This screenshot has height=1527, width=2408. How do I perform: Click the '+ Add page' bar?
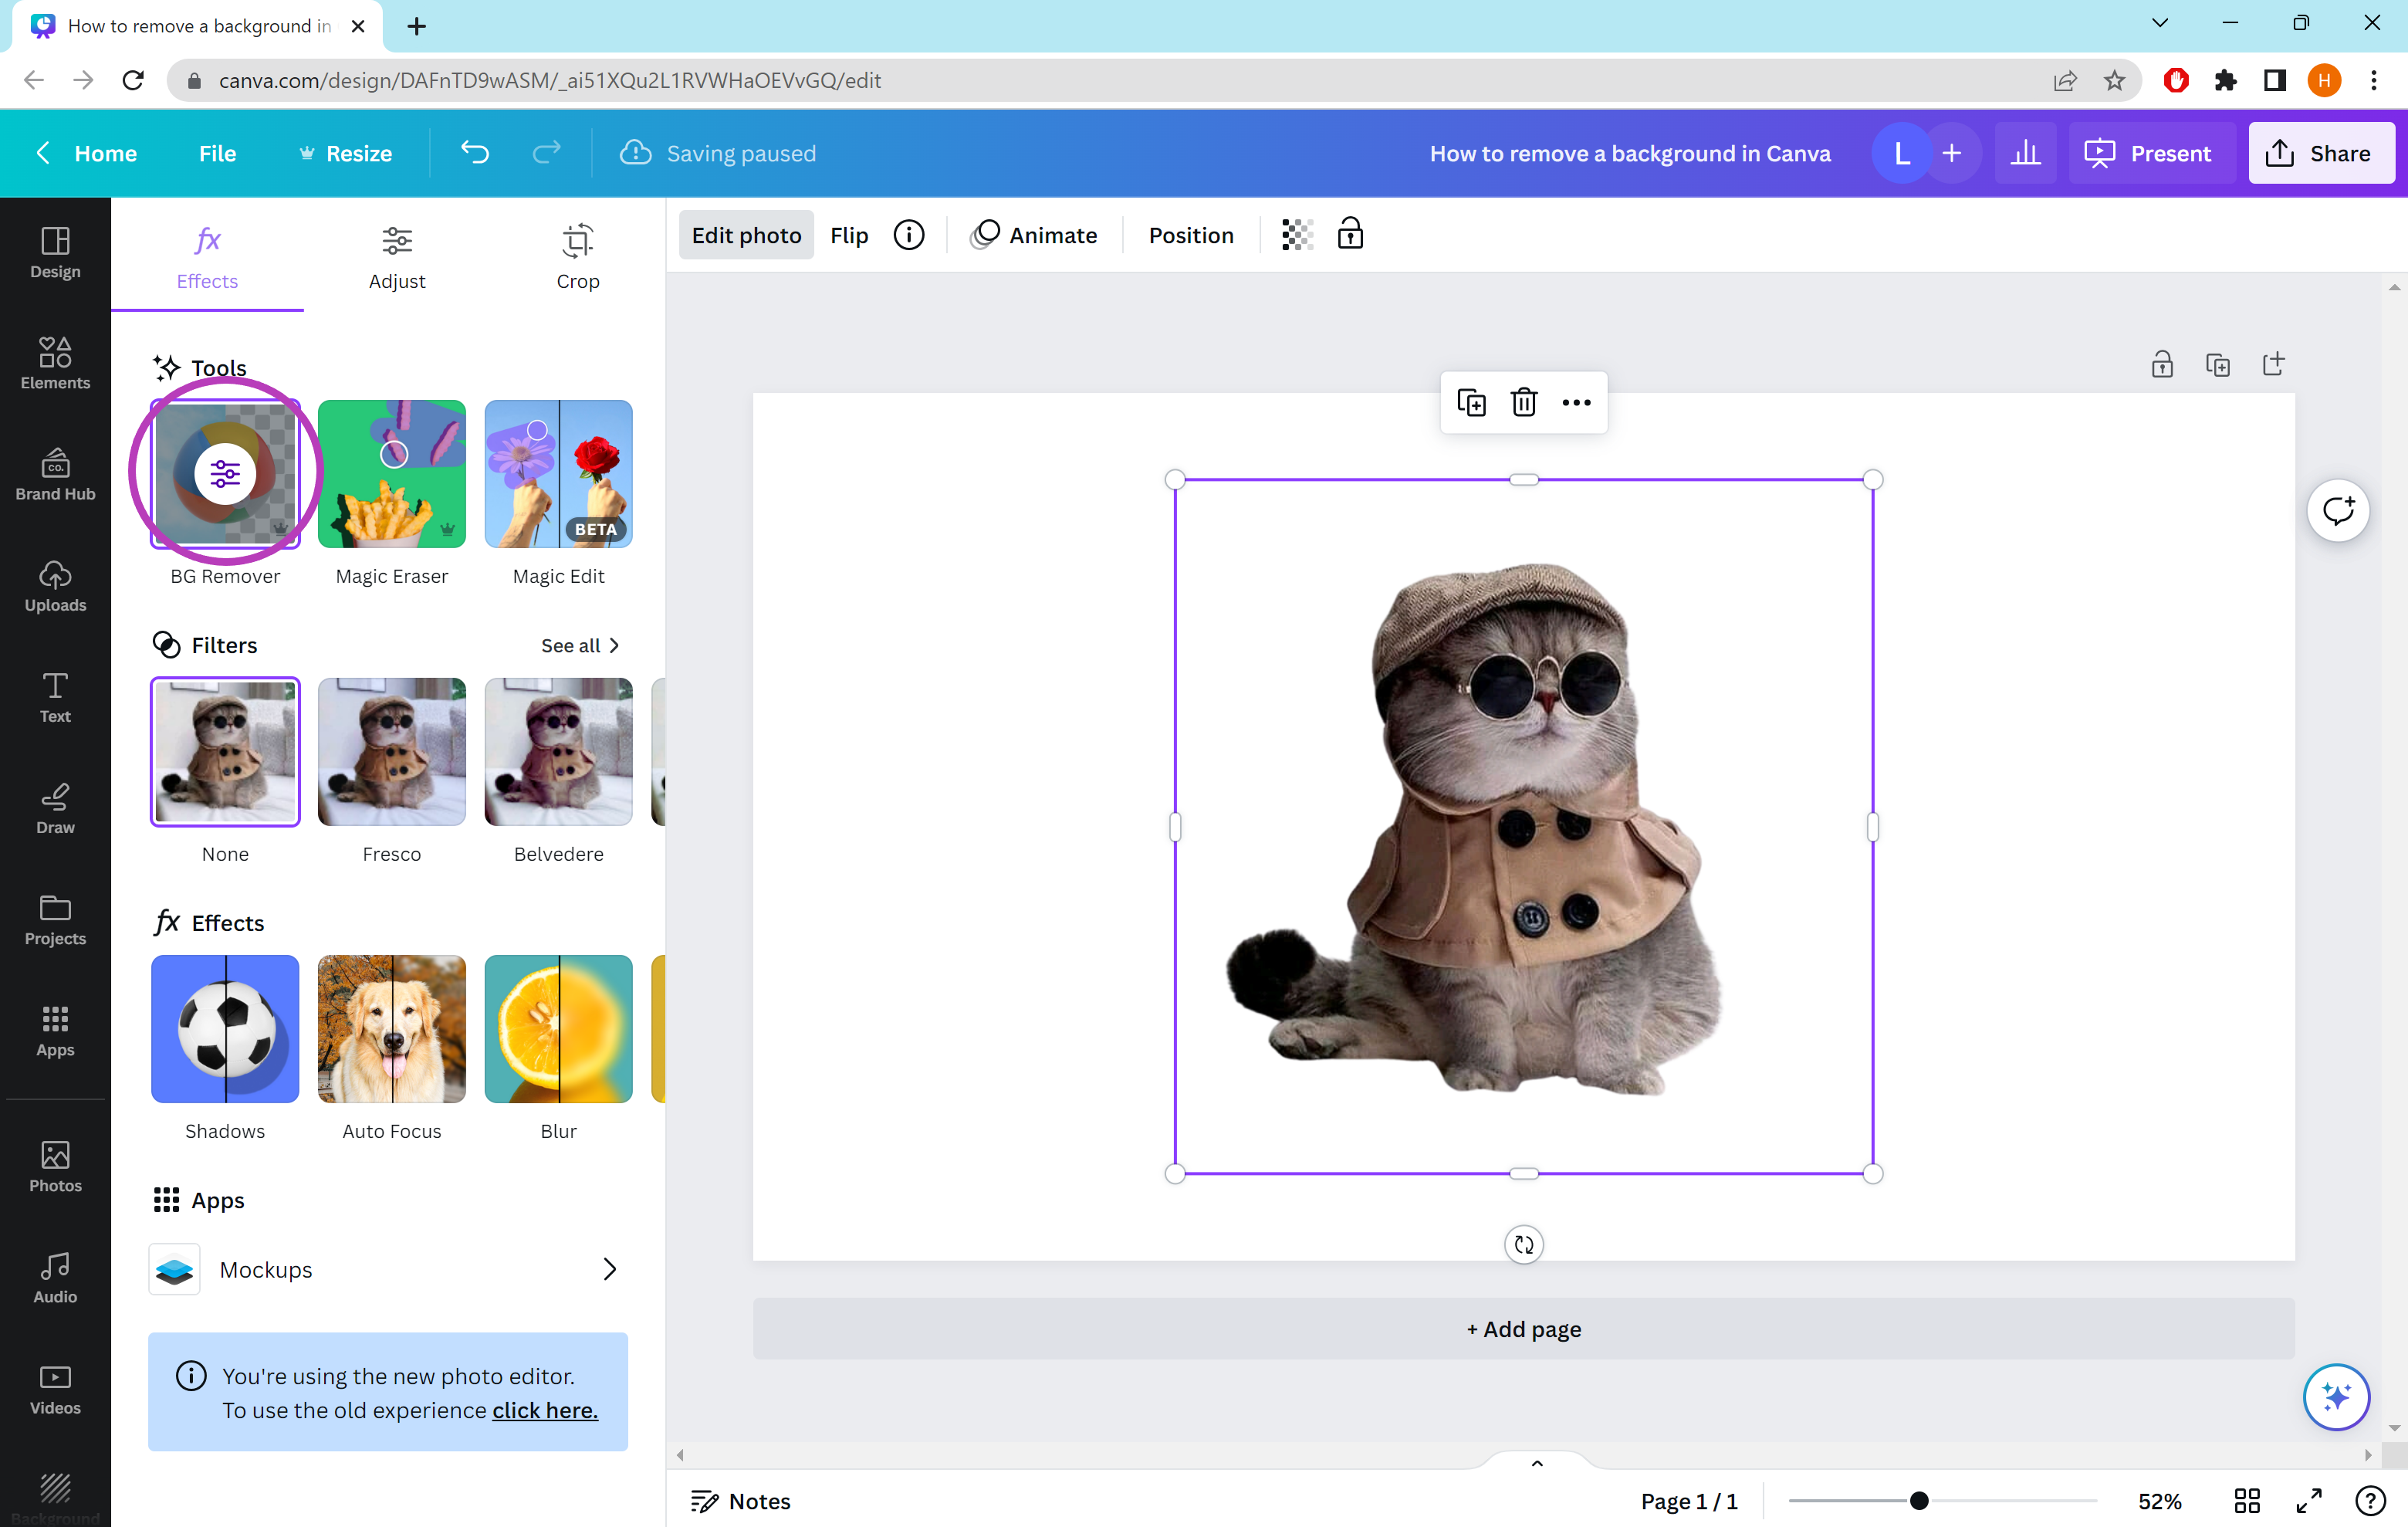[1523, 1329]
